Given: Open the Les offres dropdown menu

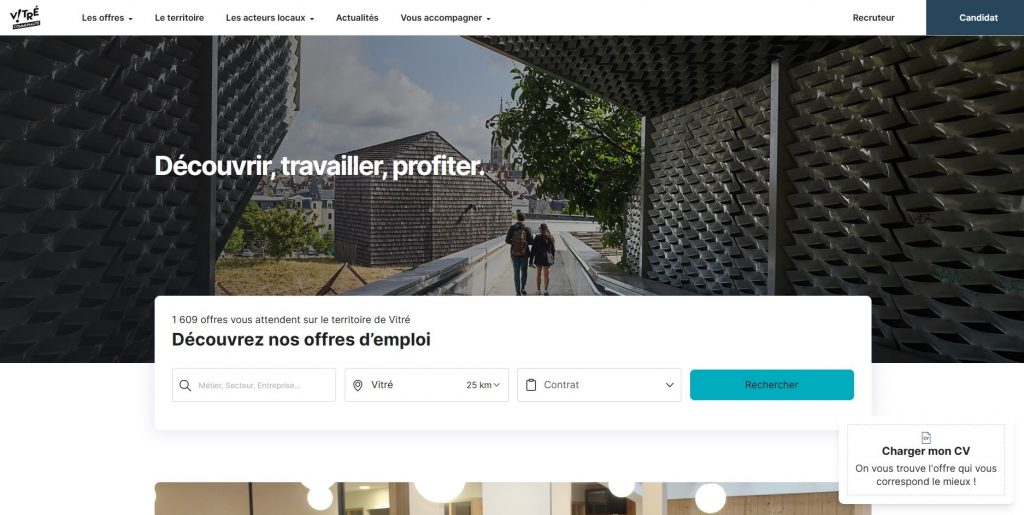Looking at the screenshot, I should 107,18.
